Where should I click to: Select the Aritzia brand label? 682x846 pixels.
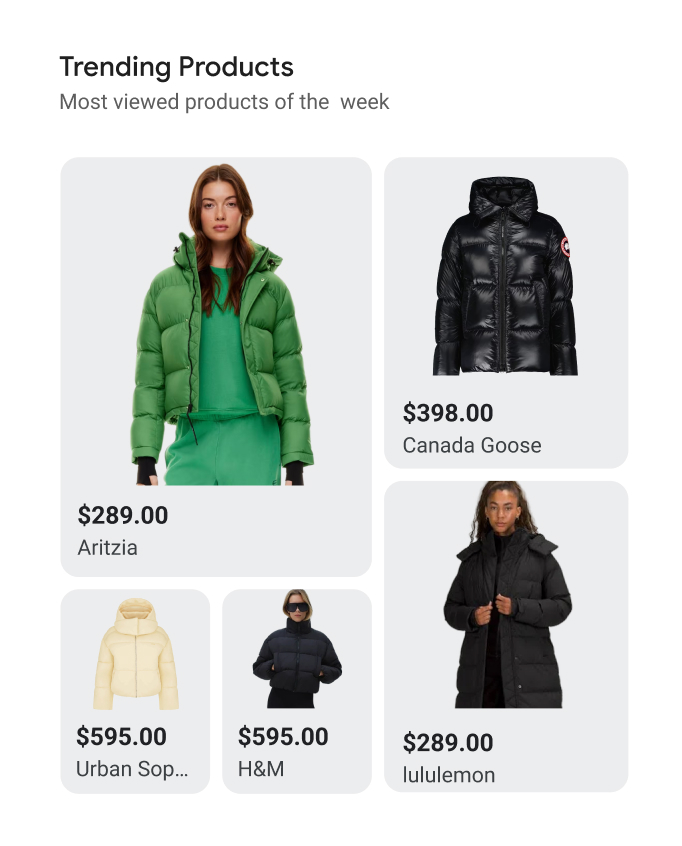(x=107, y=548)
